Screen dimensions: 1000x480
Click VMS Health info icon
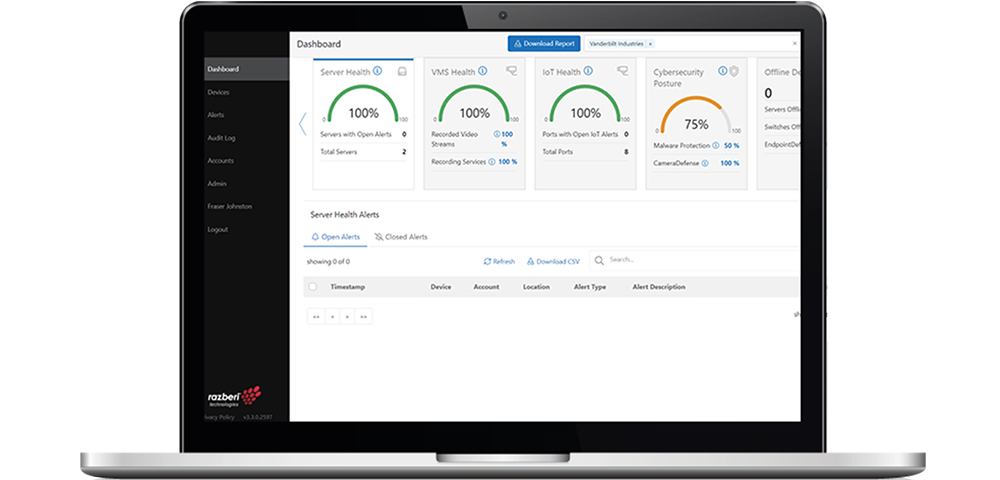click(483, 71)
